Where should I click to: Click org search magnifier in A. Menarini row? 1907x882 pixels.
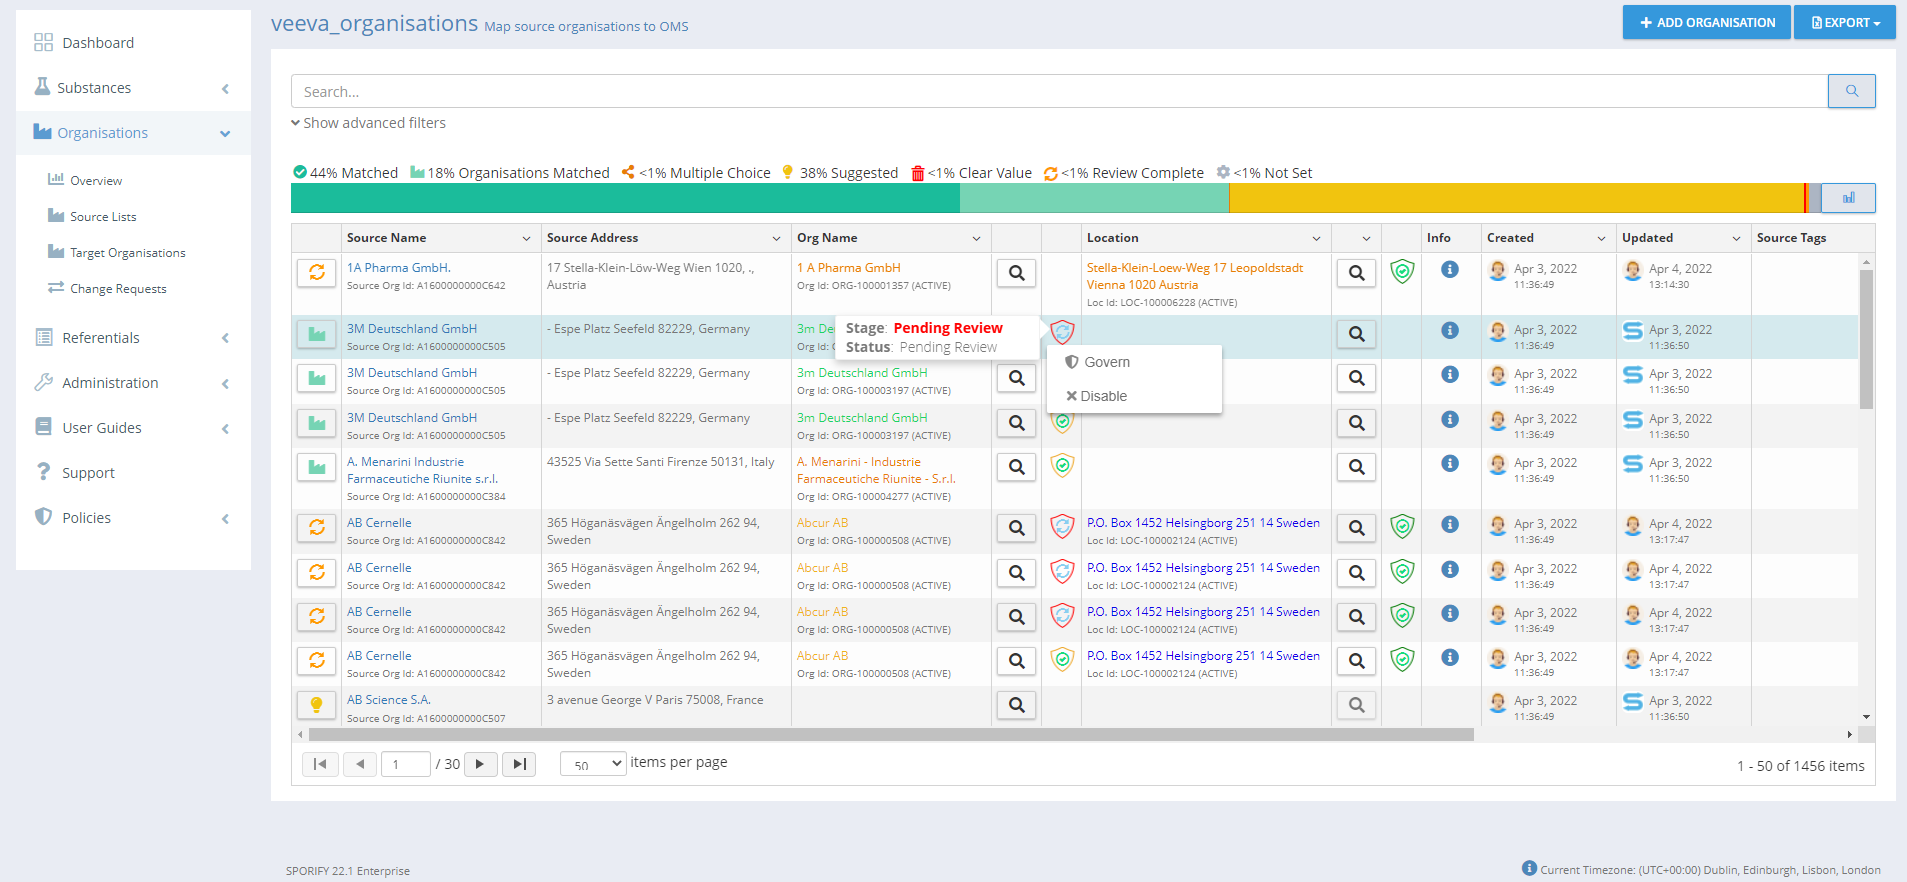[1016, 467]
